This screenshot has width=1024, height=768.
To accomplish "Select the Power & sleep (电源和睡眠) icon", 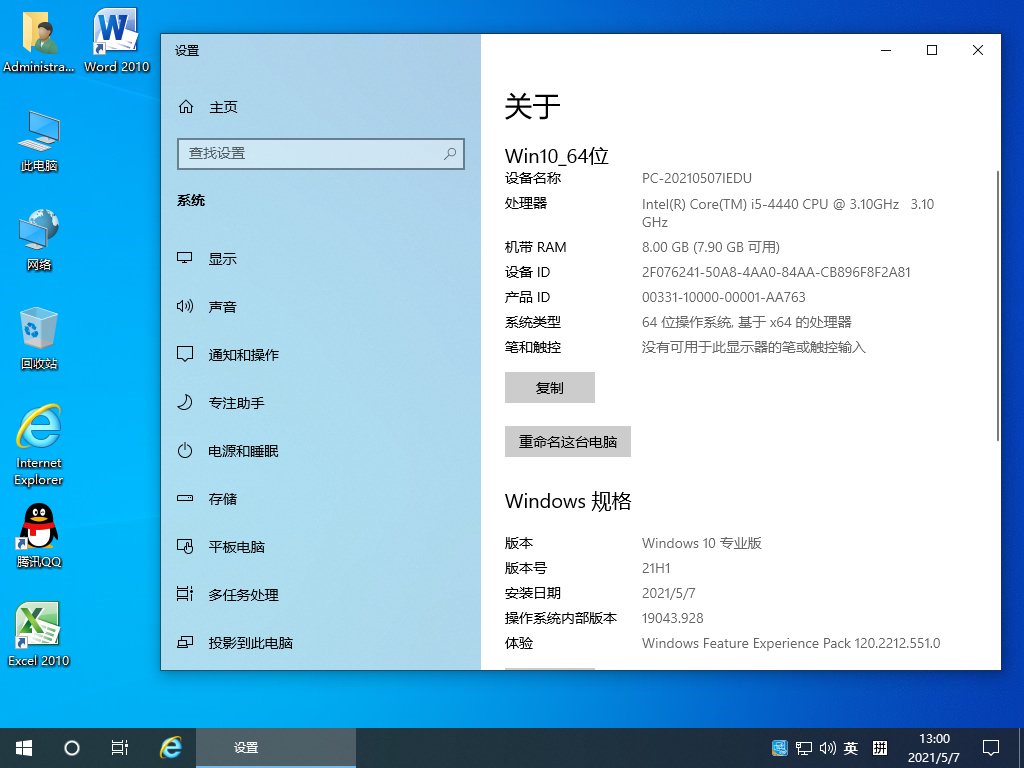I will point(185,450).
